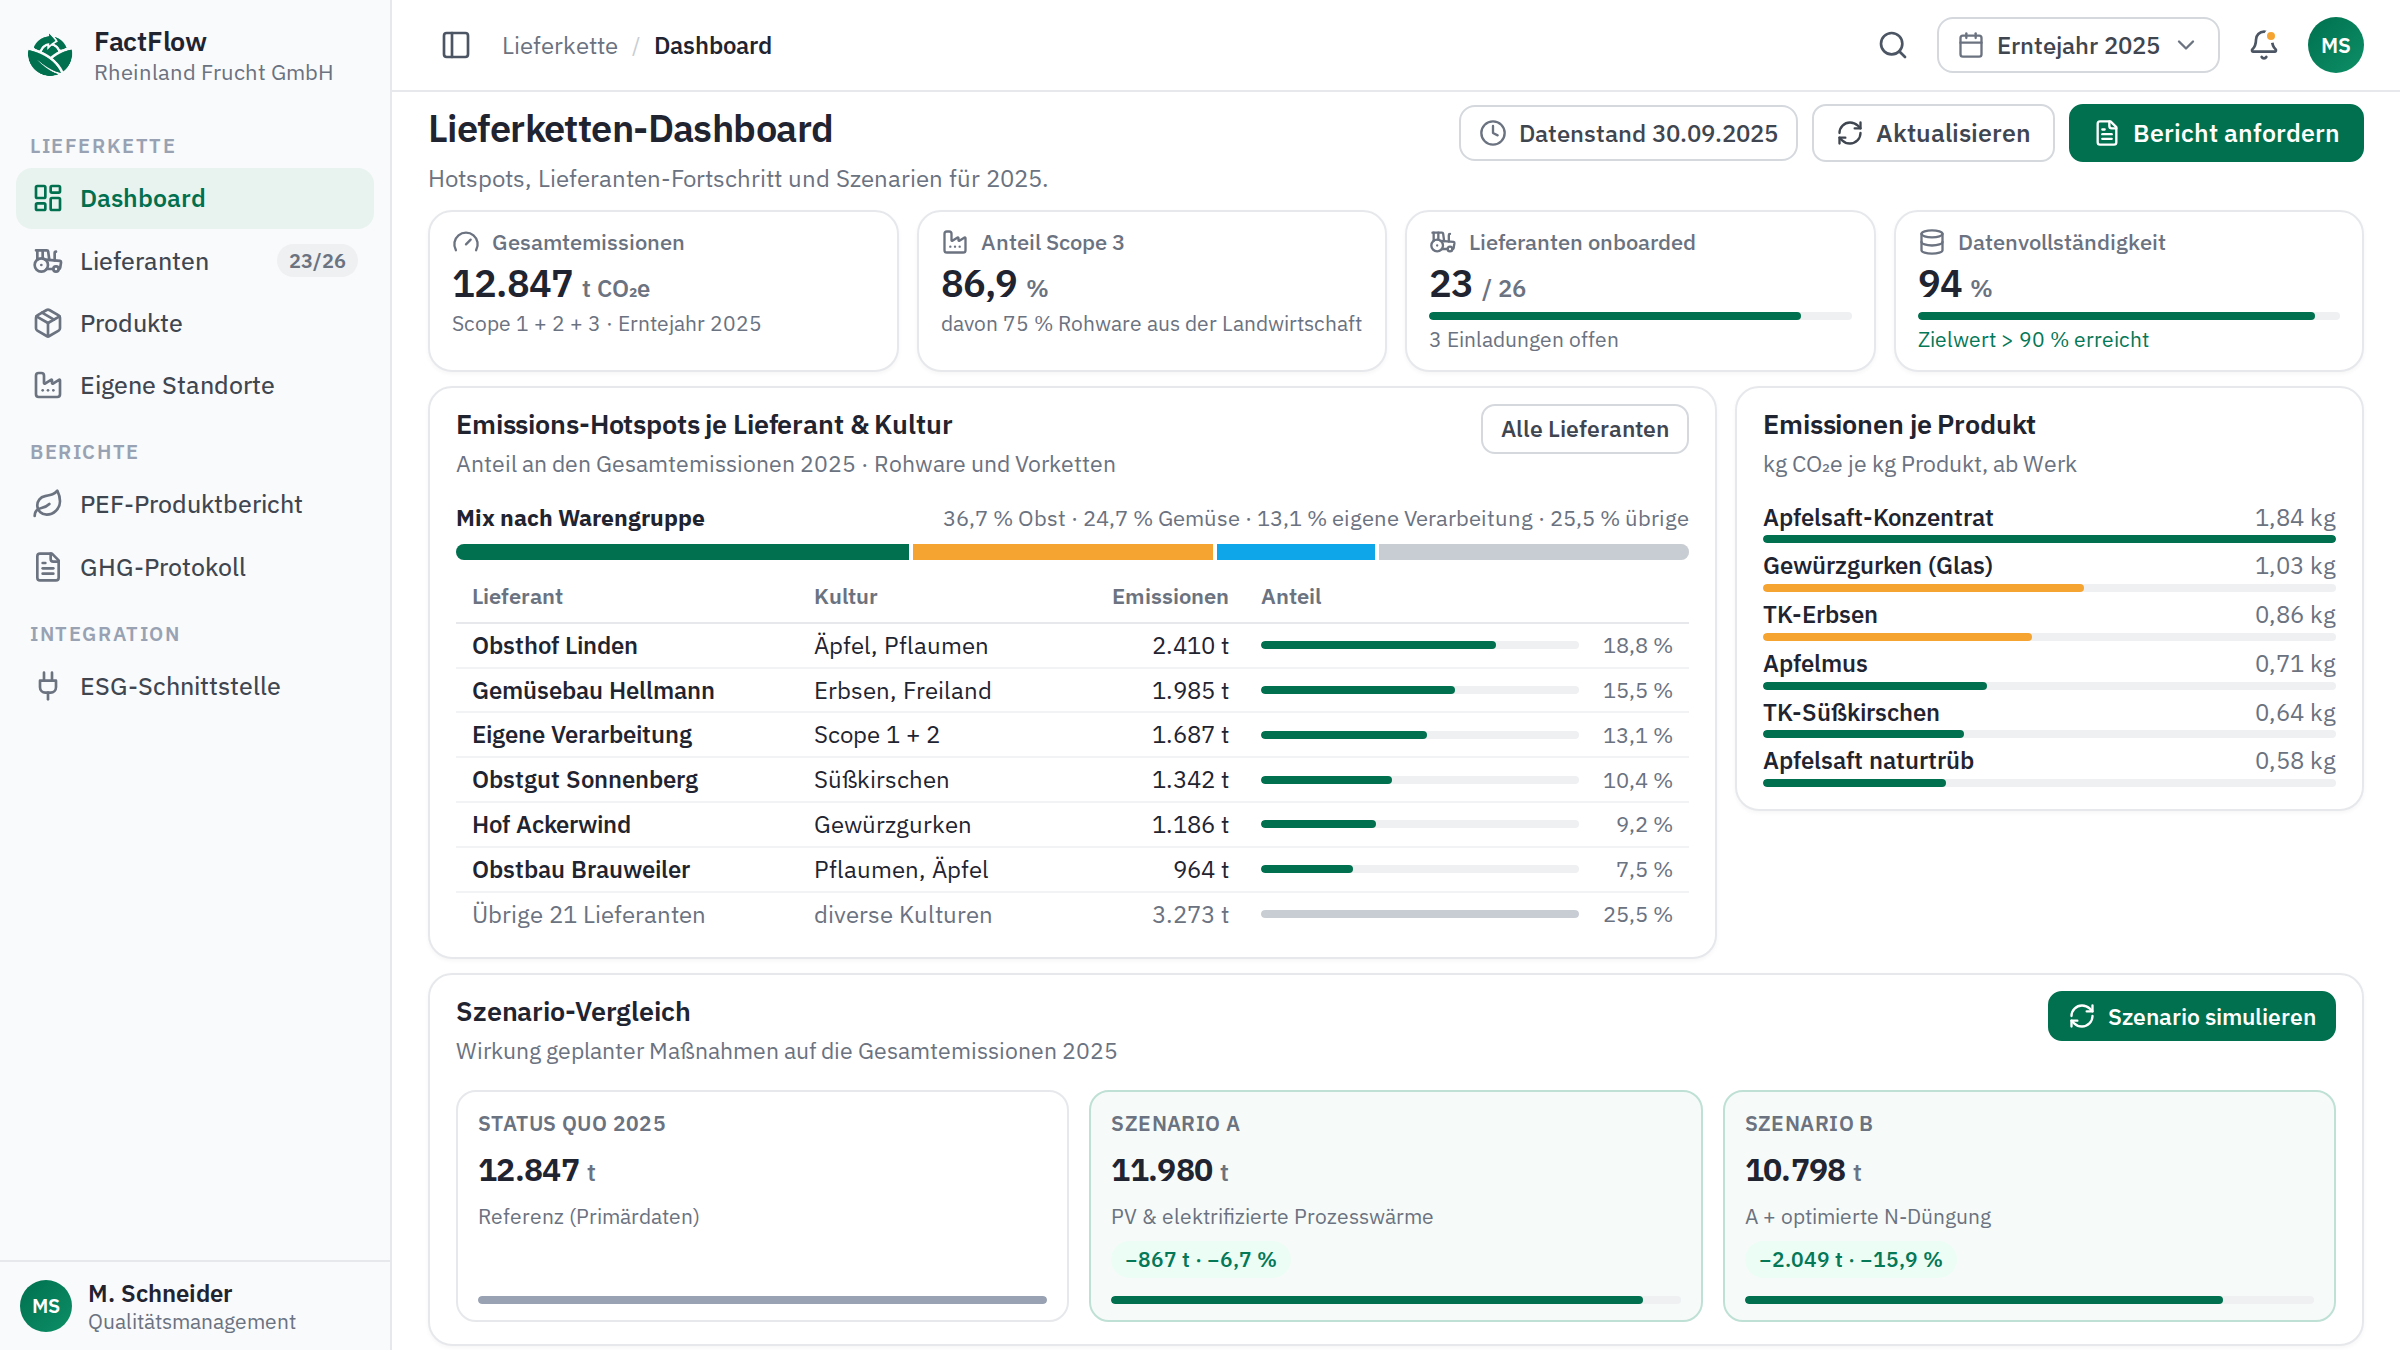The height and width of the screenshot is (1350, 2400).
Task: Click Gemüsebau Hellmann in table
Action: [593, 691]
